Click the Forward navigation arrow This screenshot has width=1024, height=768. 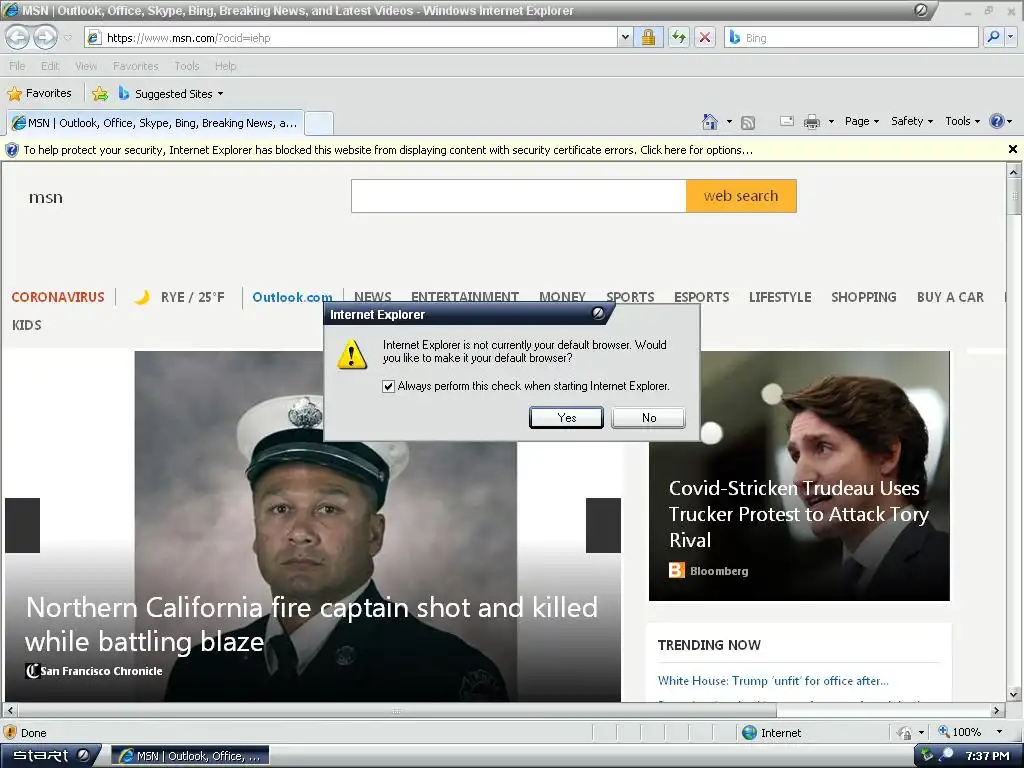45,37
